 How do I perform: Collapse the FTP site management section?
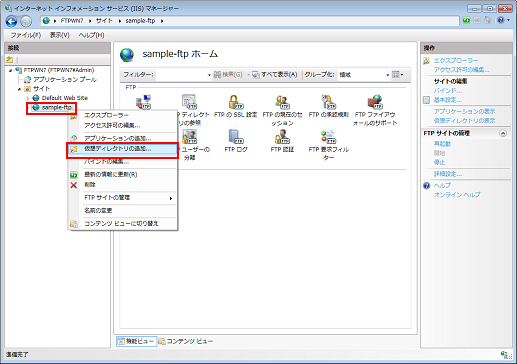coord(503,133)
